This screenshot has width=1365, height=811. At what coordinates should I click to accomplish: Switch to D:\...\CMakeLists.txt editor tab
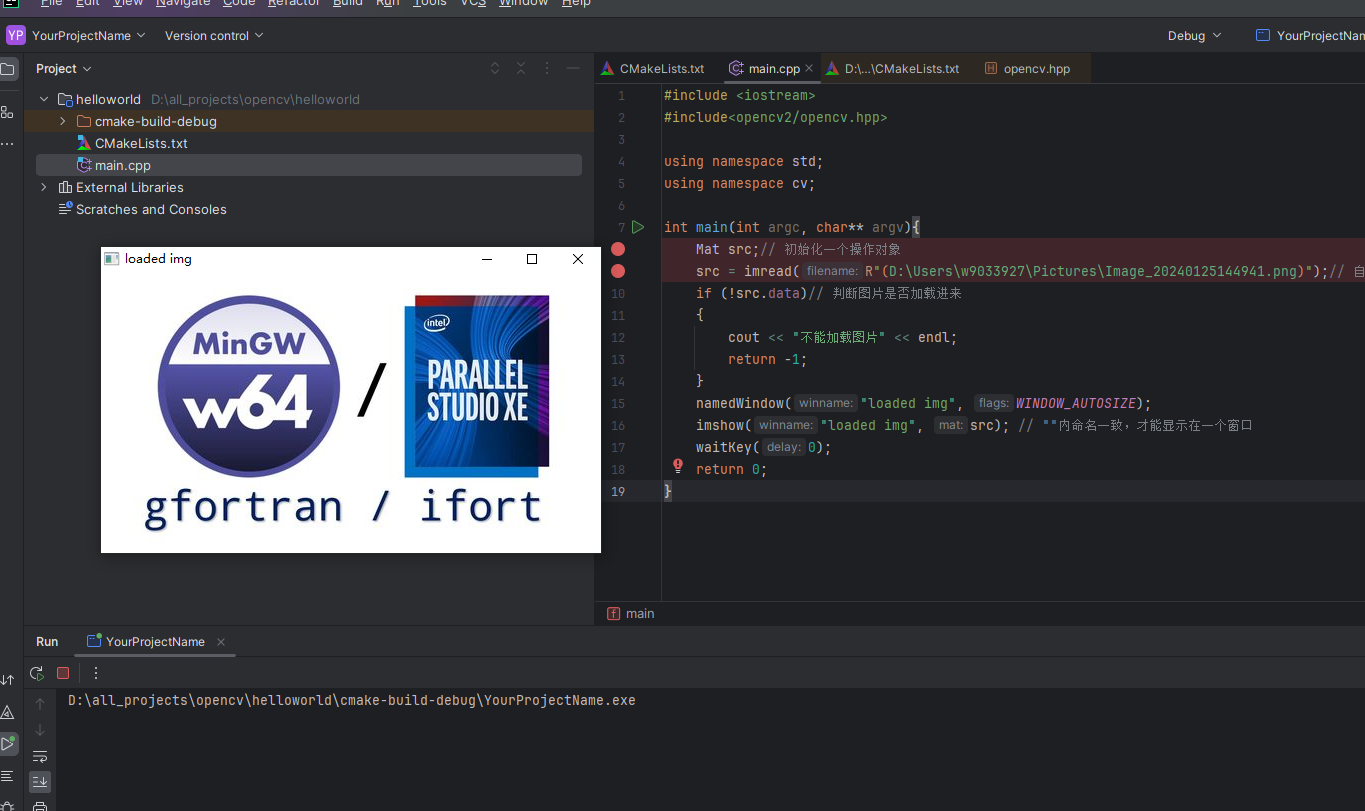892,69
